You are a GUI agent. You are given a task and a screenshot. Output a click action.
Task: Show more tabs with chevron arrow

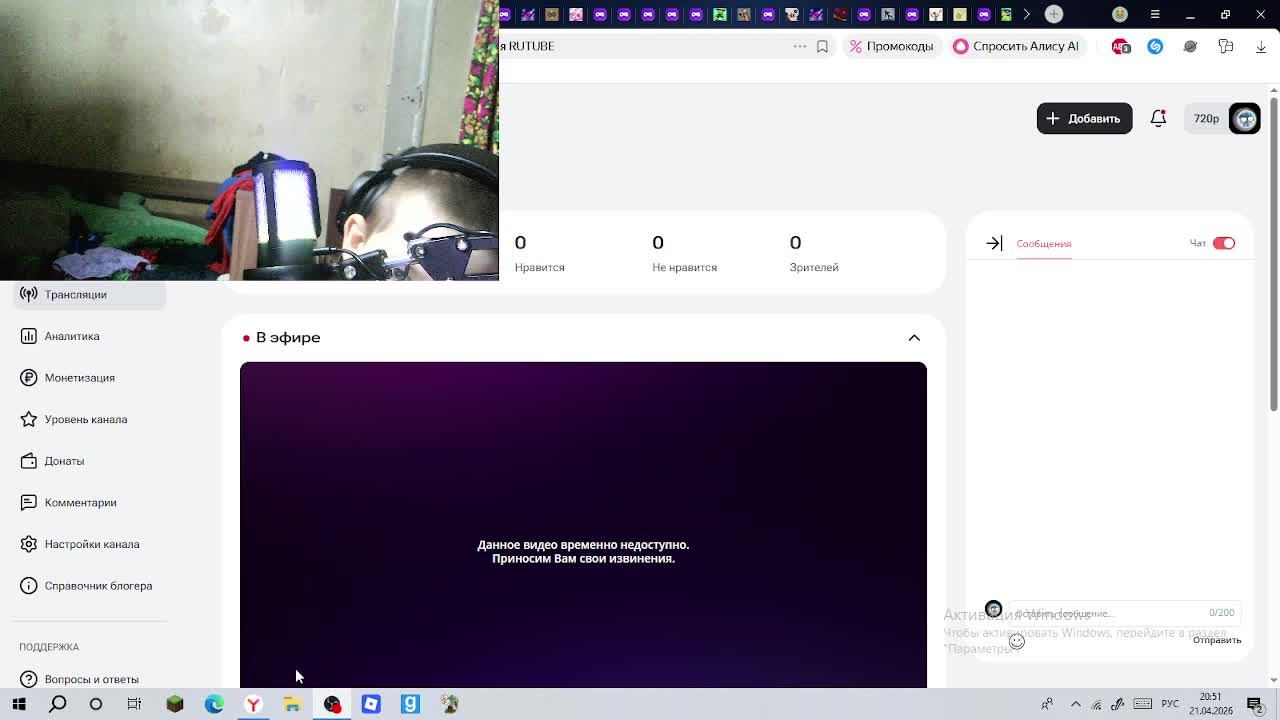tap(1027, 14)
